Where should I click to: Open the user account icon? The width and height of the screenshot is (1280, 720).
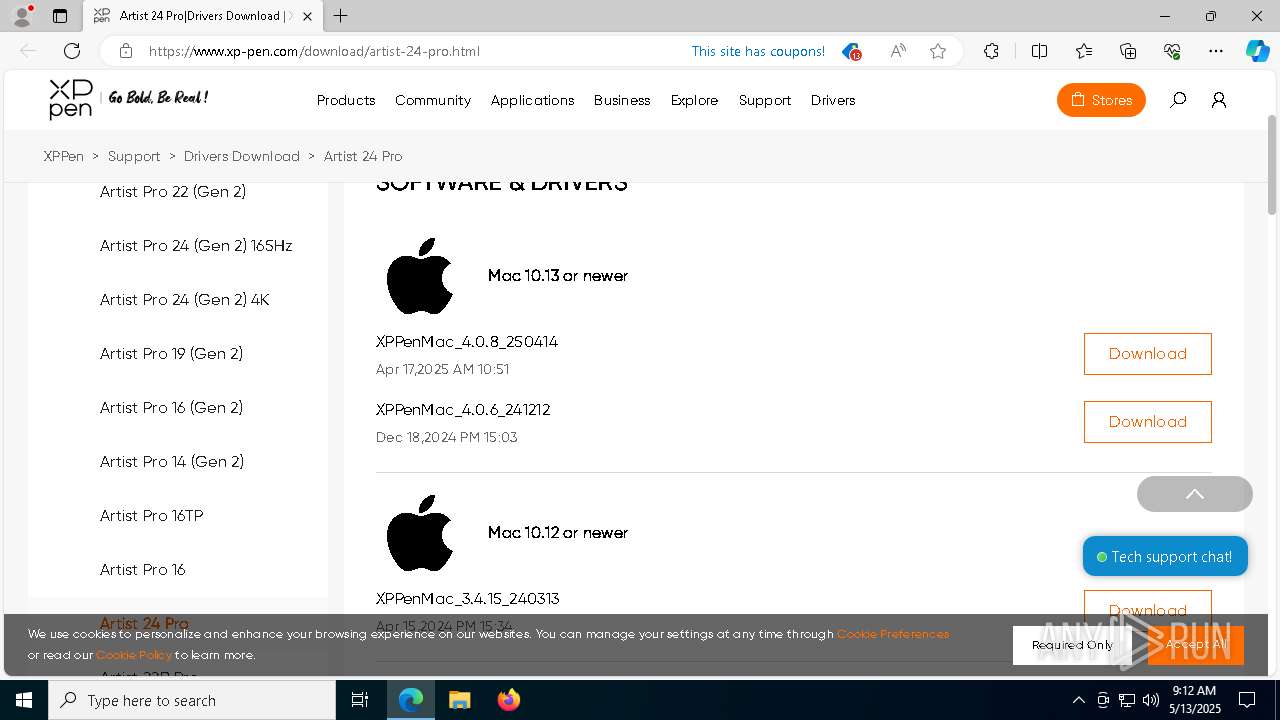point(1218,100)
